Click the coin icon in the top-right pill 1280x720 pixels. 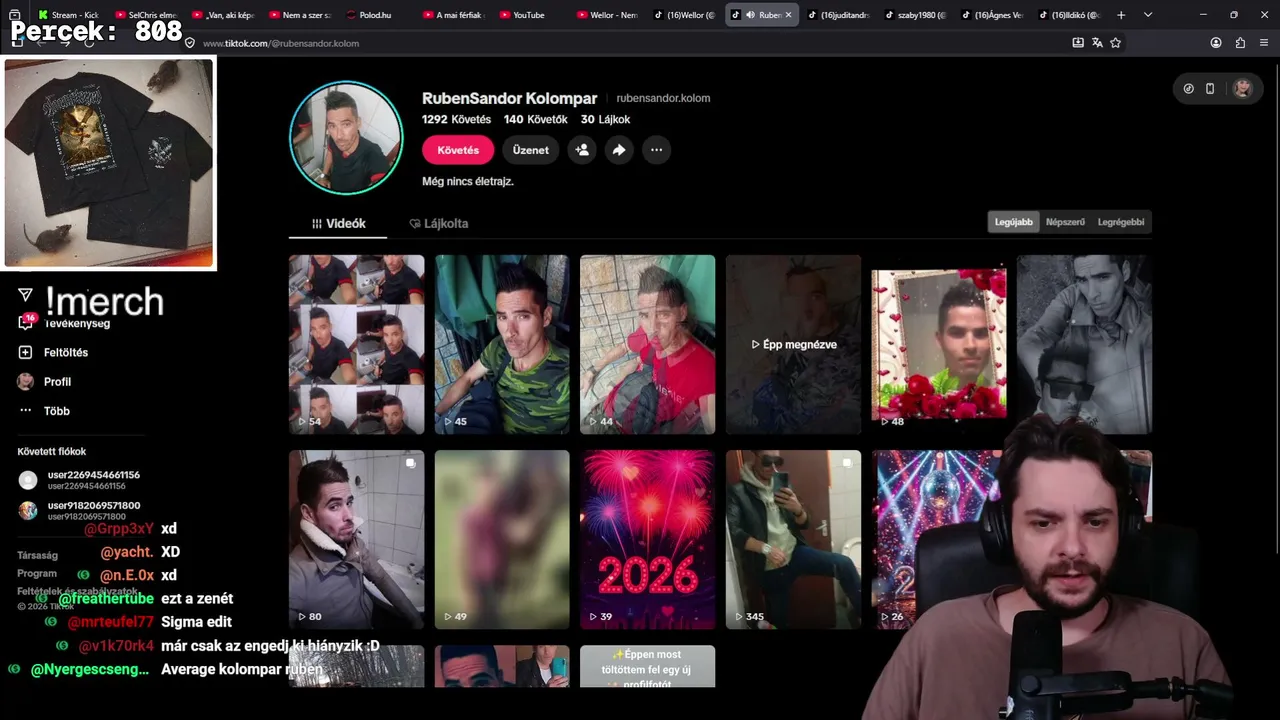(1188, 88)
